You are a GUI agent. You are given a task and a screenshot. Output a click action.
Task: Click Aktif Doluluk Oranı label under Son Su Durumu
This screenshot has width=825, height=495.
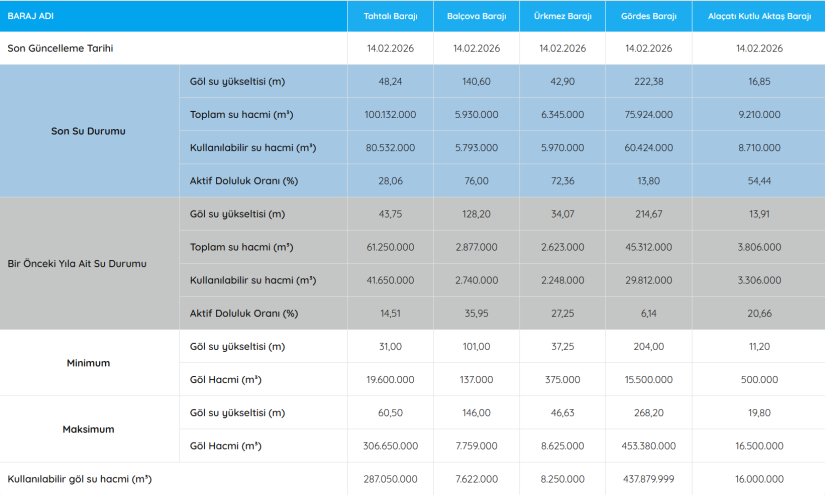(244, 181)
